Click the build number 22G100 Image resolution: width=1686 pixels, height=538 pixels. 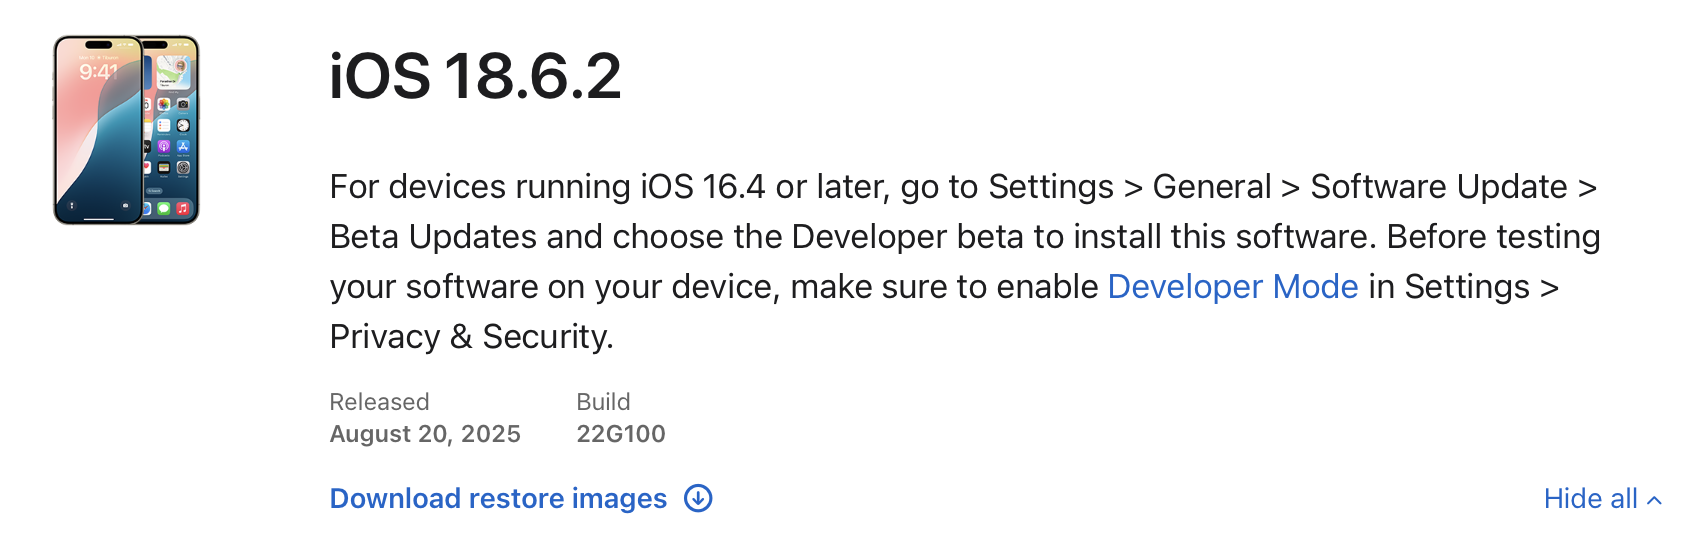pyautogui.click(x=620, y=434)
